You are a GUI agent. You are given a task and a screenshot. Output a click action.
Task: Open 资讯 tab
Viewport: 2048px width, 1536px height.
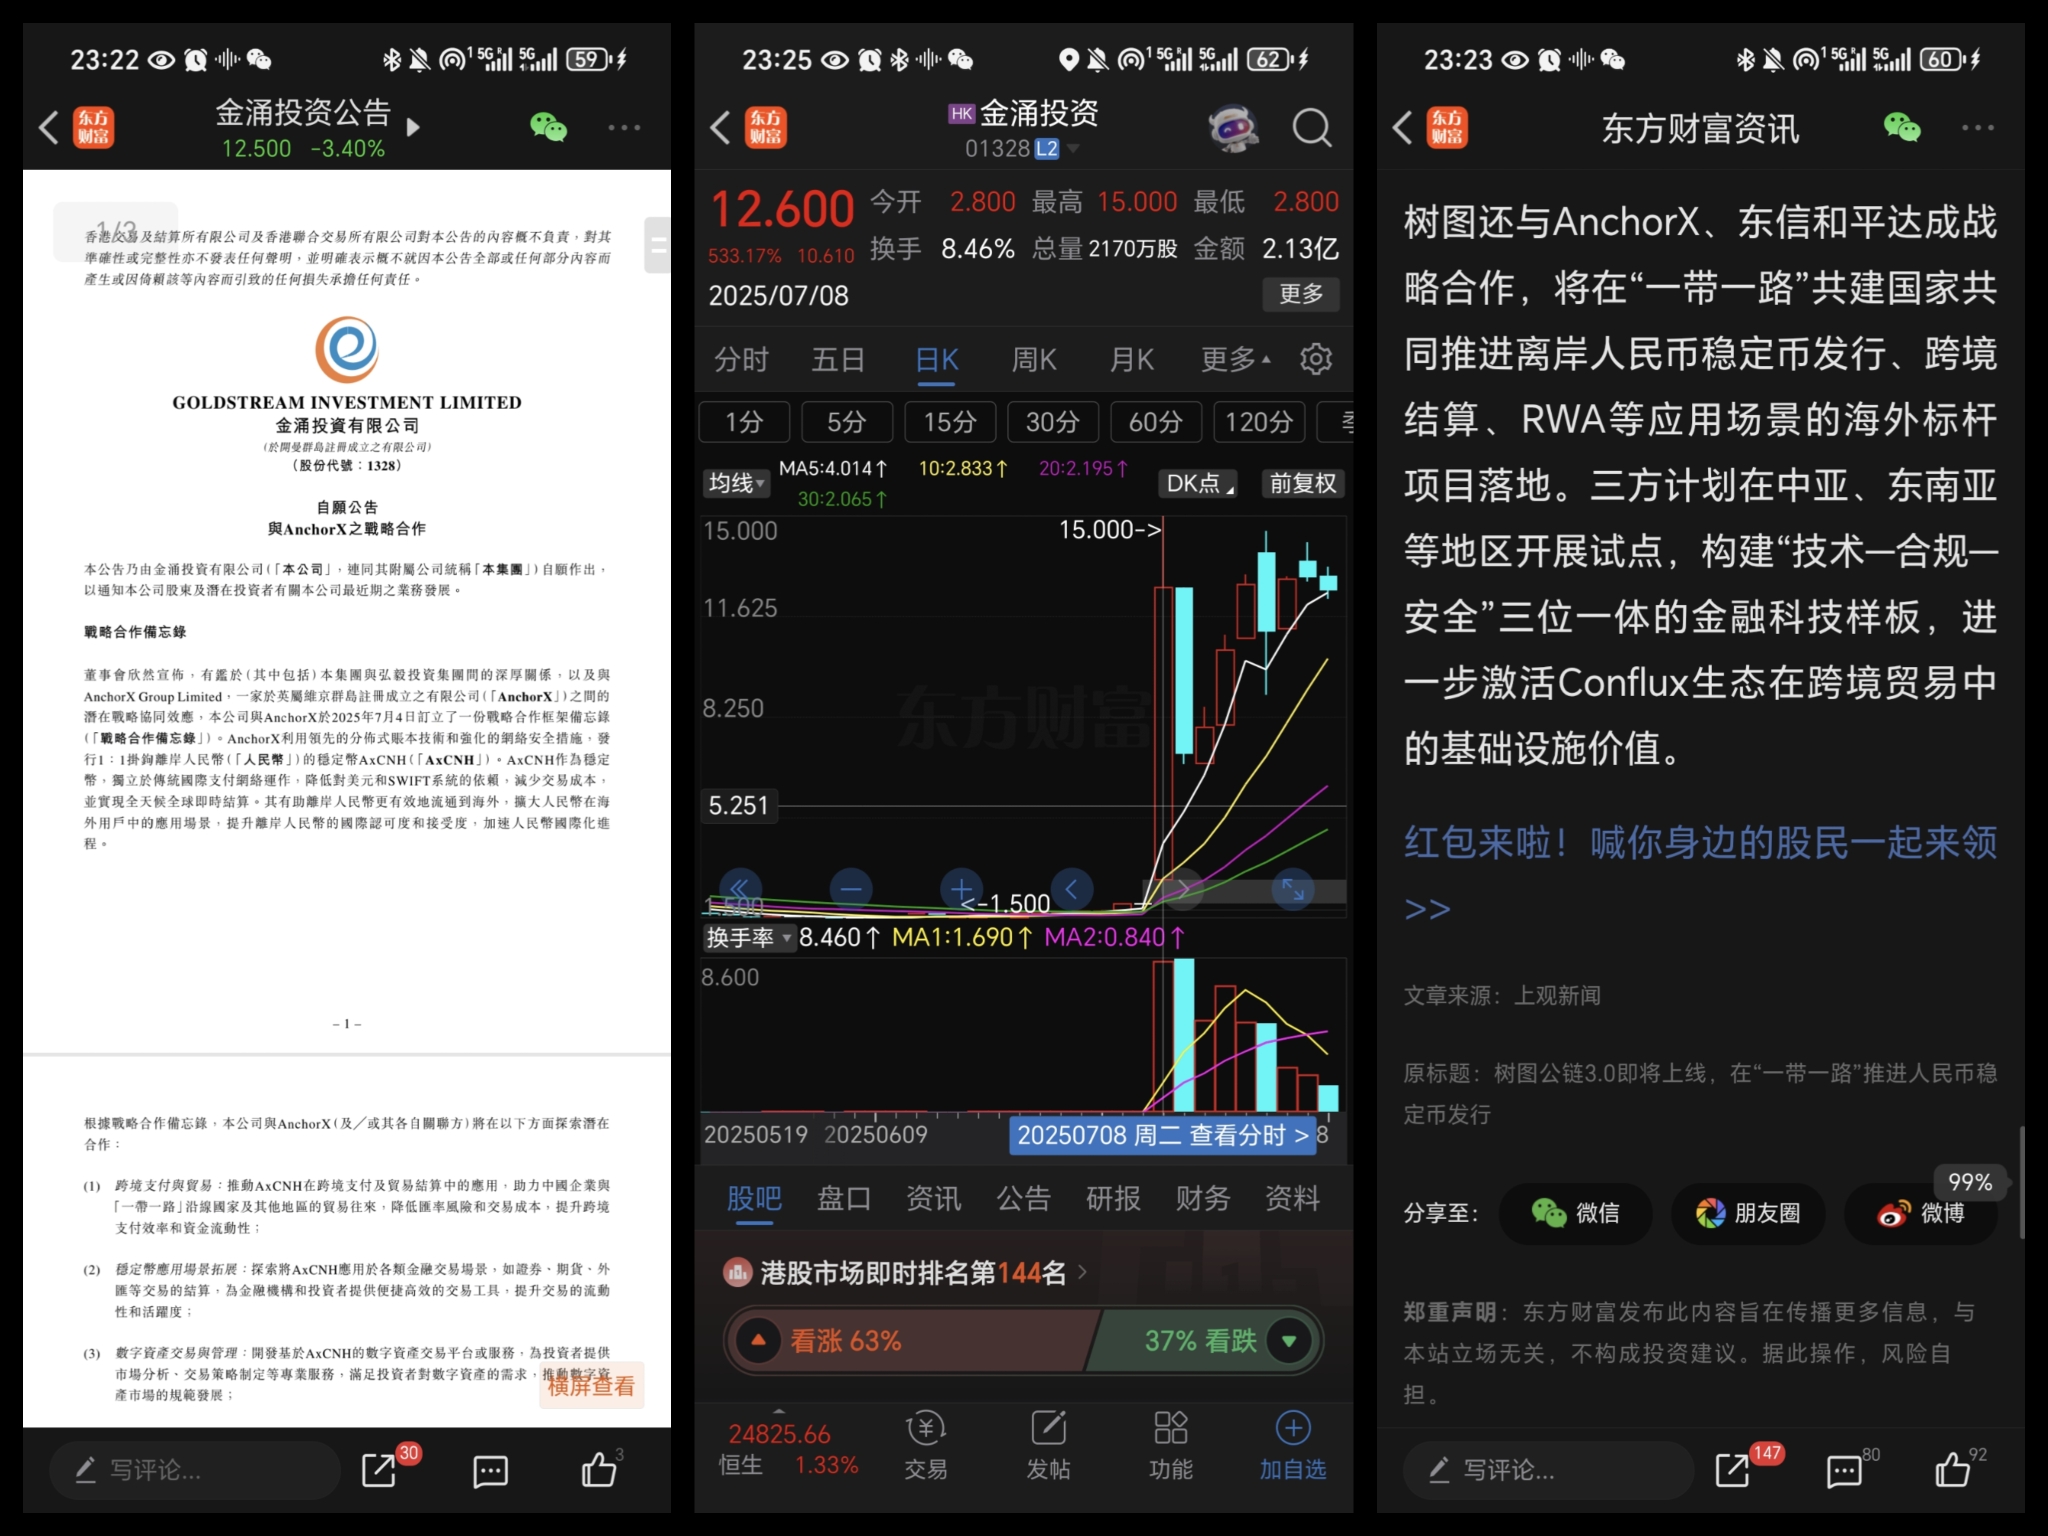coord(933,1198)
